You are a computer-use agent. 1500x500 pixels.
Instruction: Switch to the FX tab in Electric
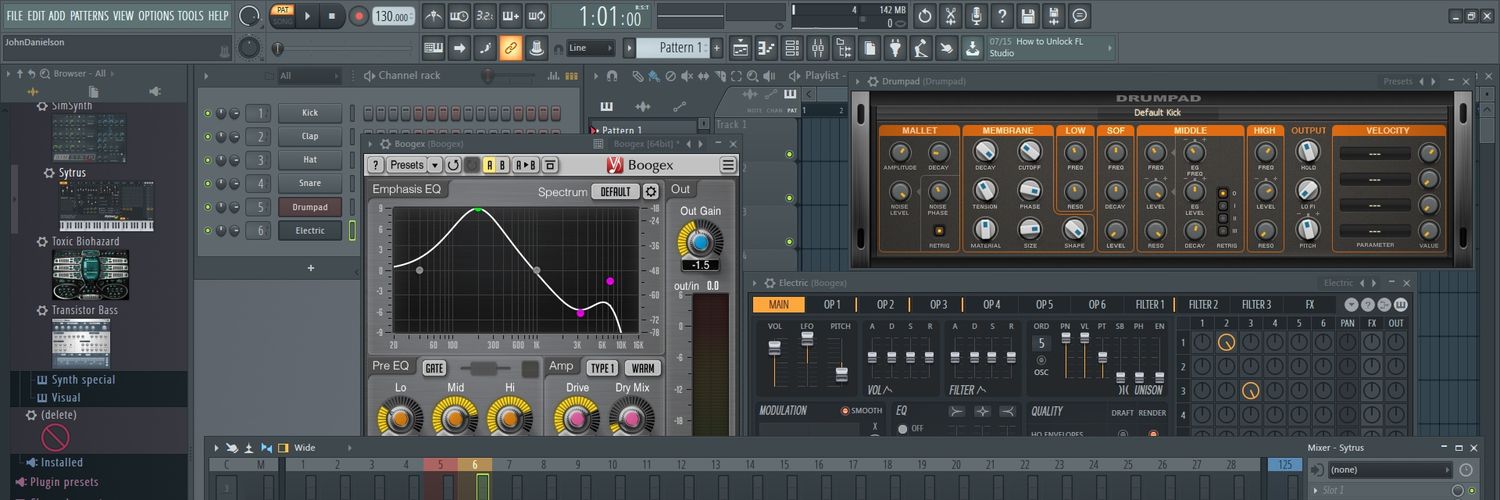[1310, 305]
